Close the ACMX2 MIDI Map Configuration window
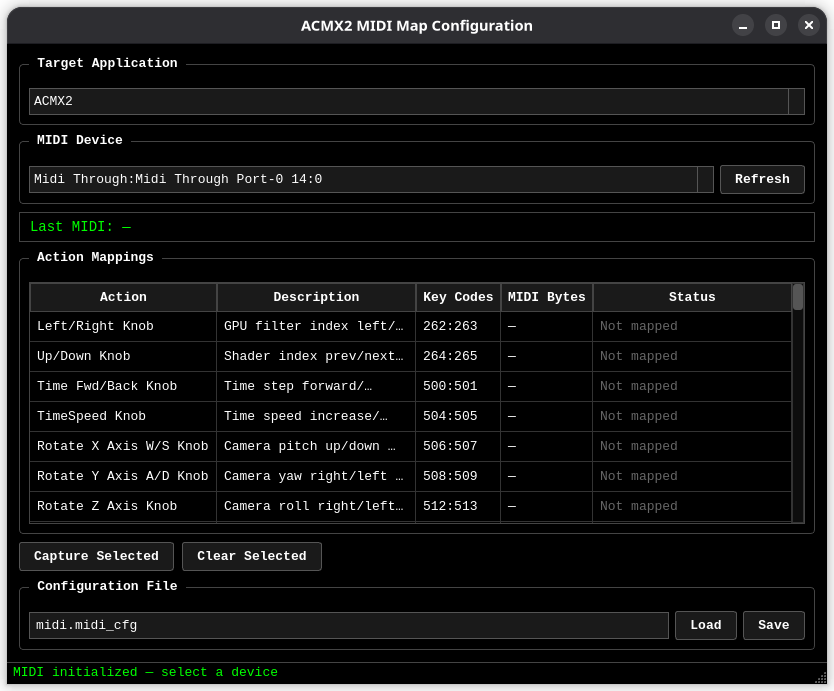 point(808,26)
